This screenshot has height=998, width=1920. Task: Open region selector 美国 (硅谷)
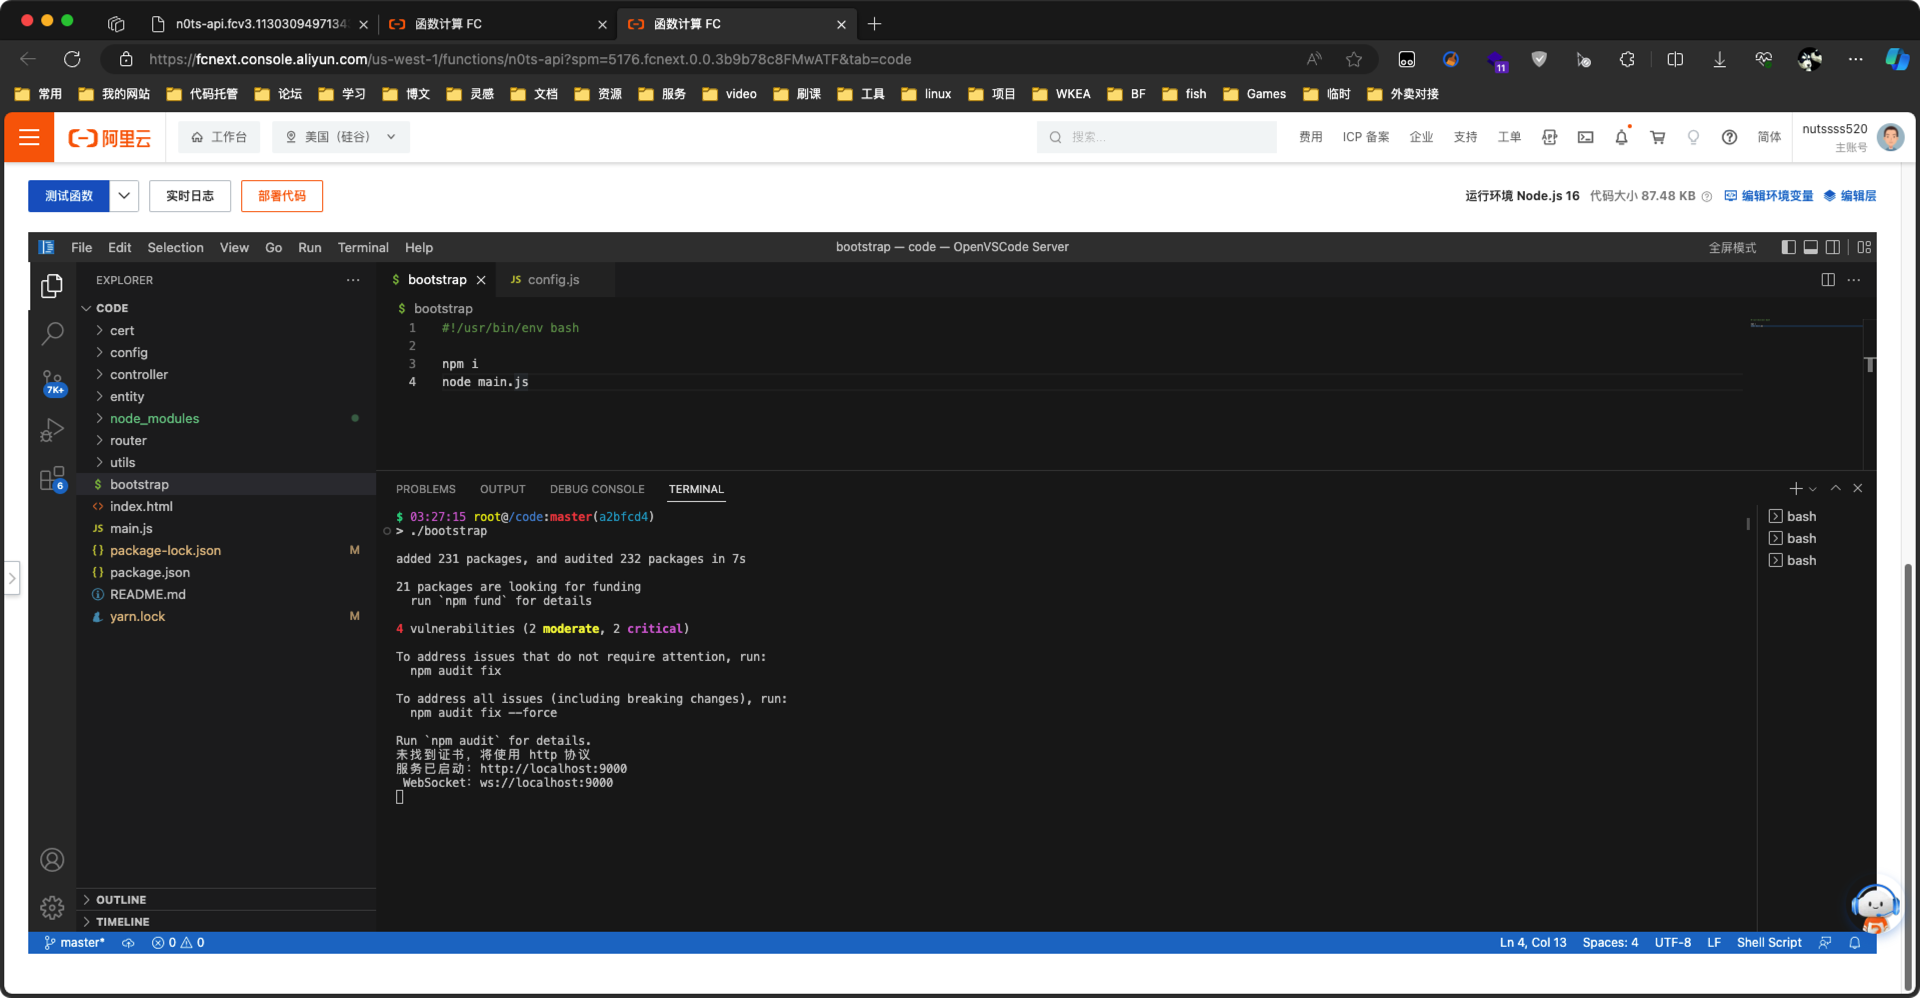tap(341, 137)
